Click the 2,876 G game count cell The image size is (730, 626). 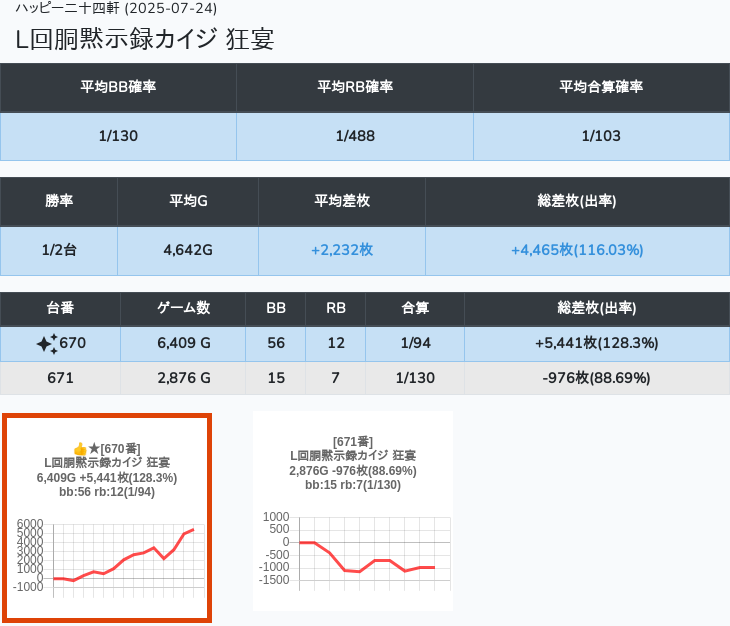pos(183,378)
